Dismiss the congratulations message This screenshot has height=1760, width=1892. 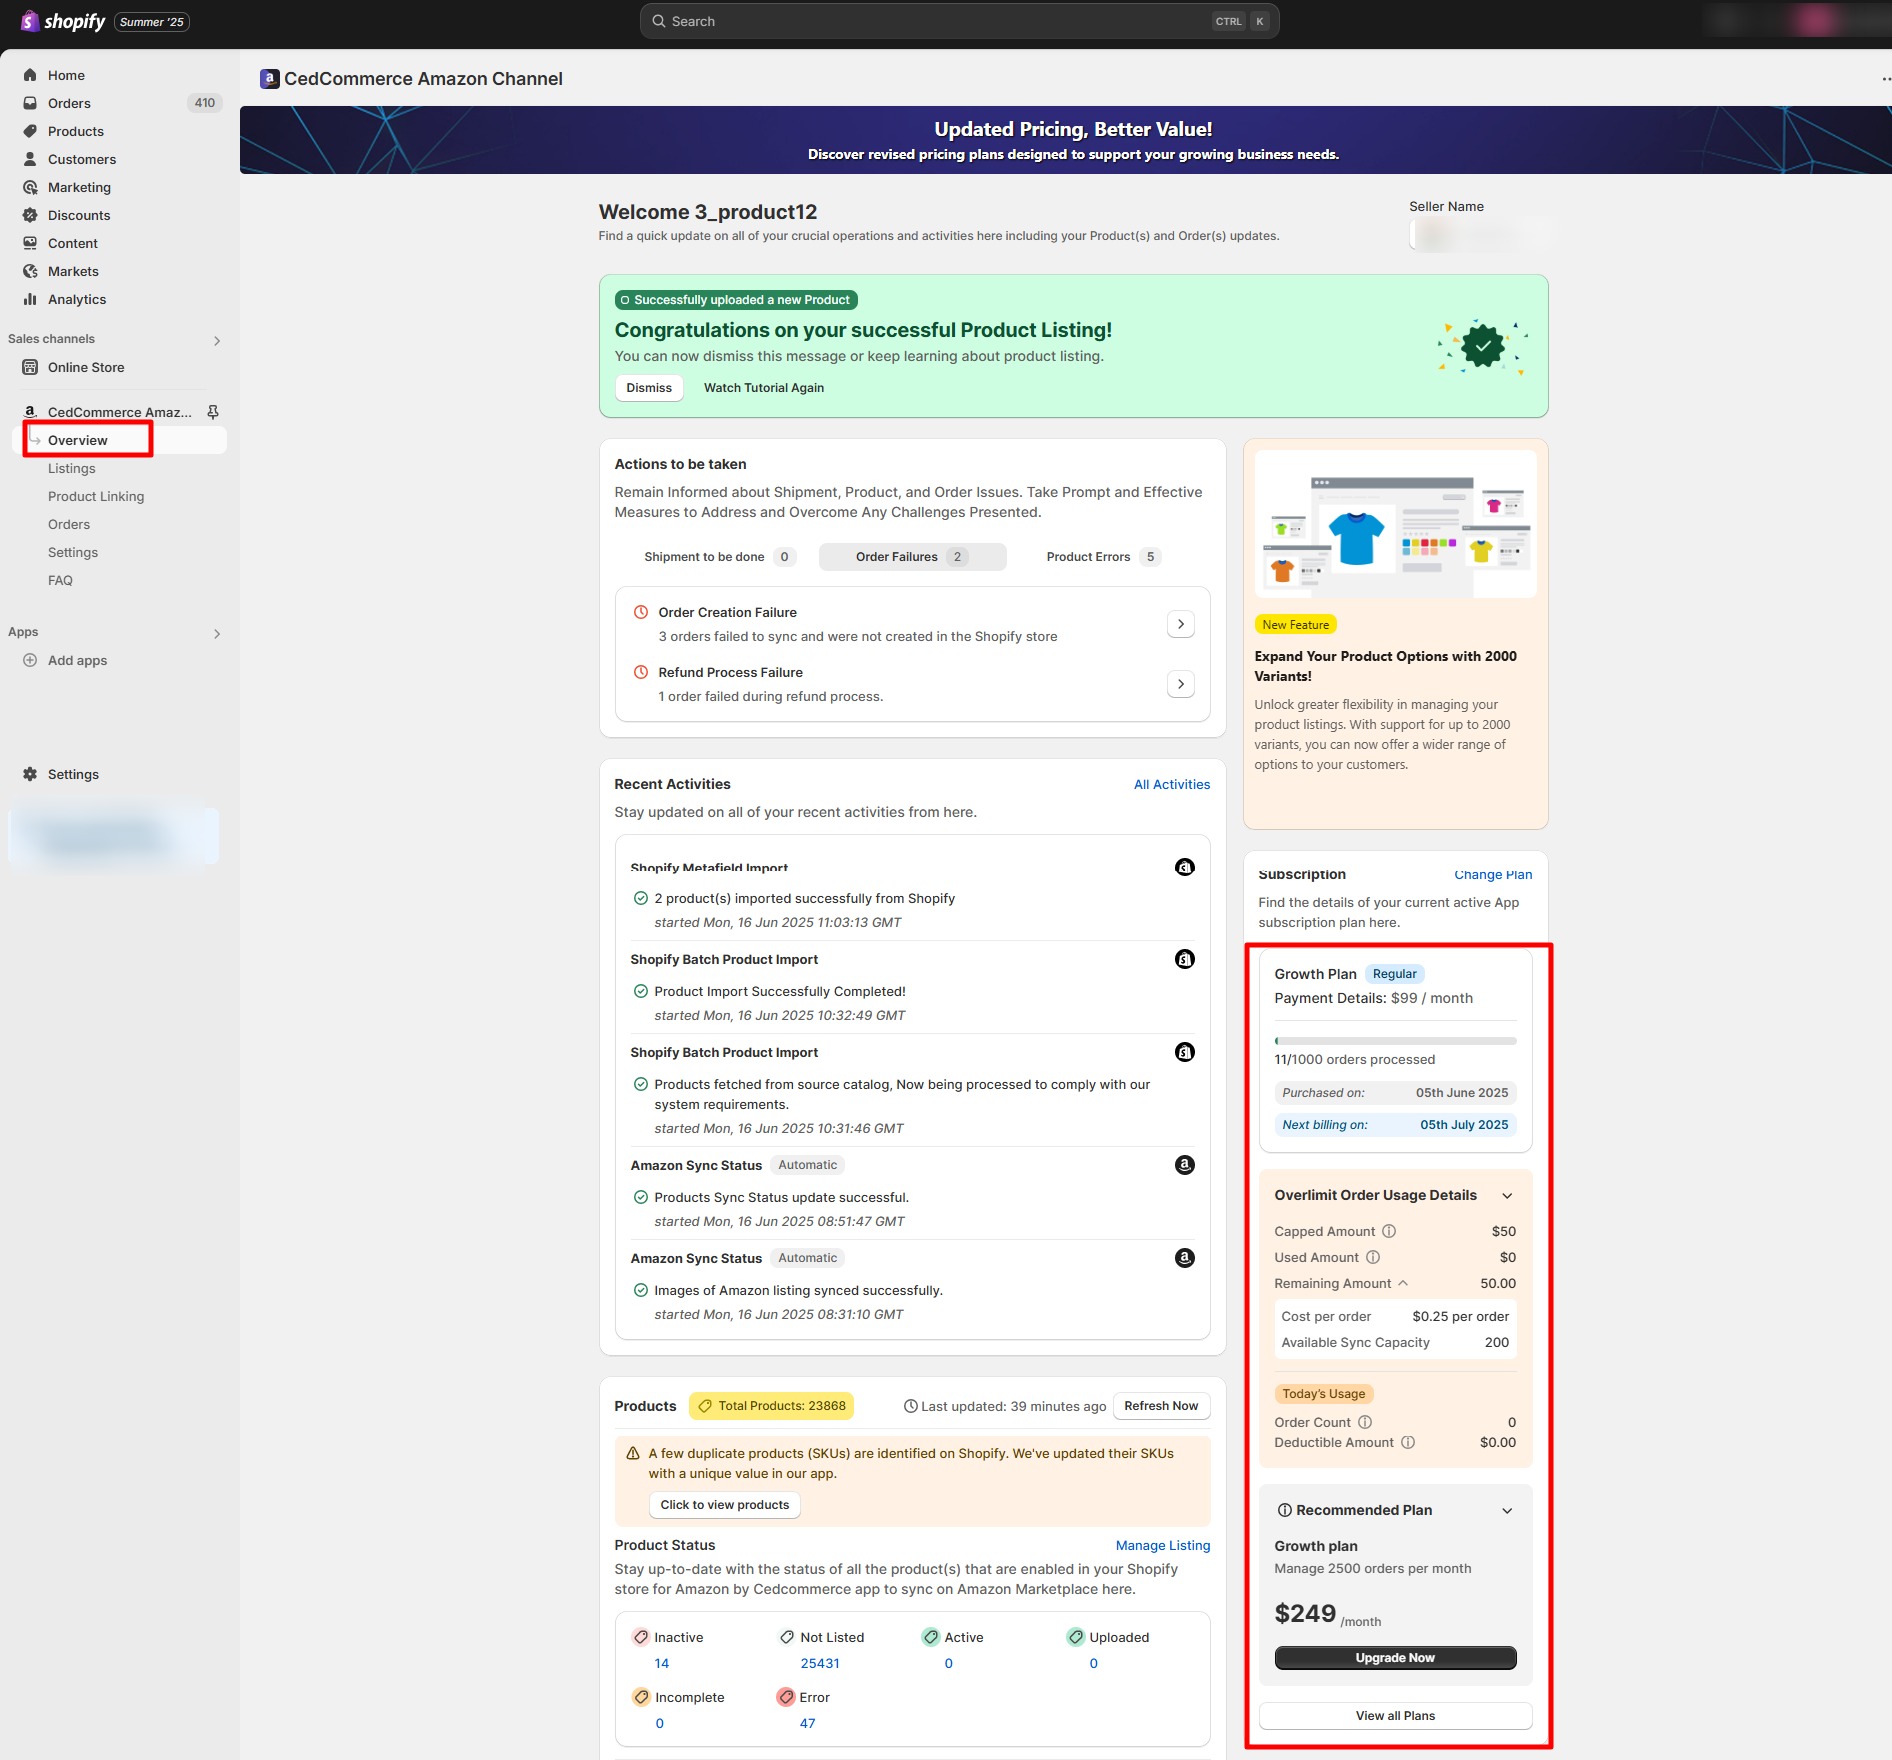click(x=649, y=388)
